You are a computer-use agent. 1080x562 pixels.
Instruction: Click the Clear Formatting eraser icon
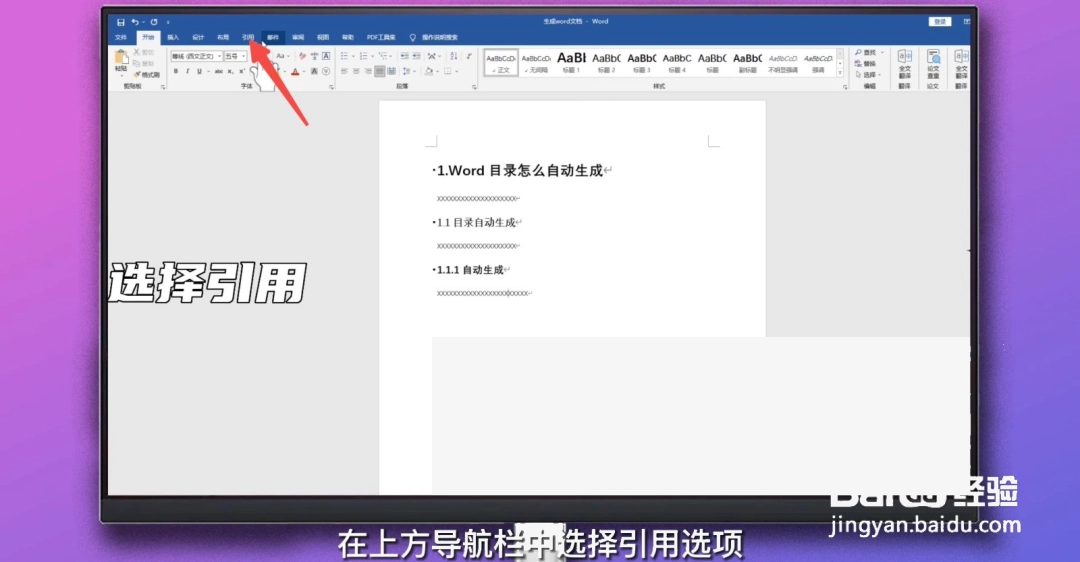pyautogui.click(x=302, y=56)
